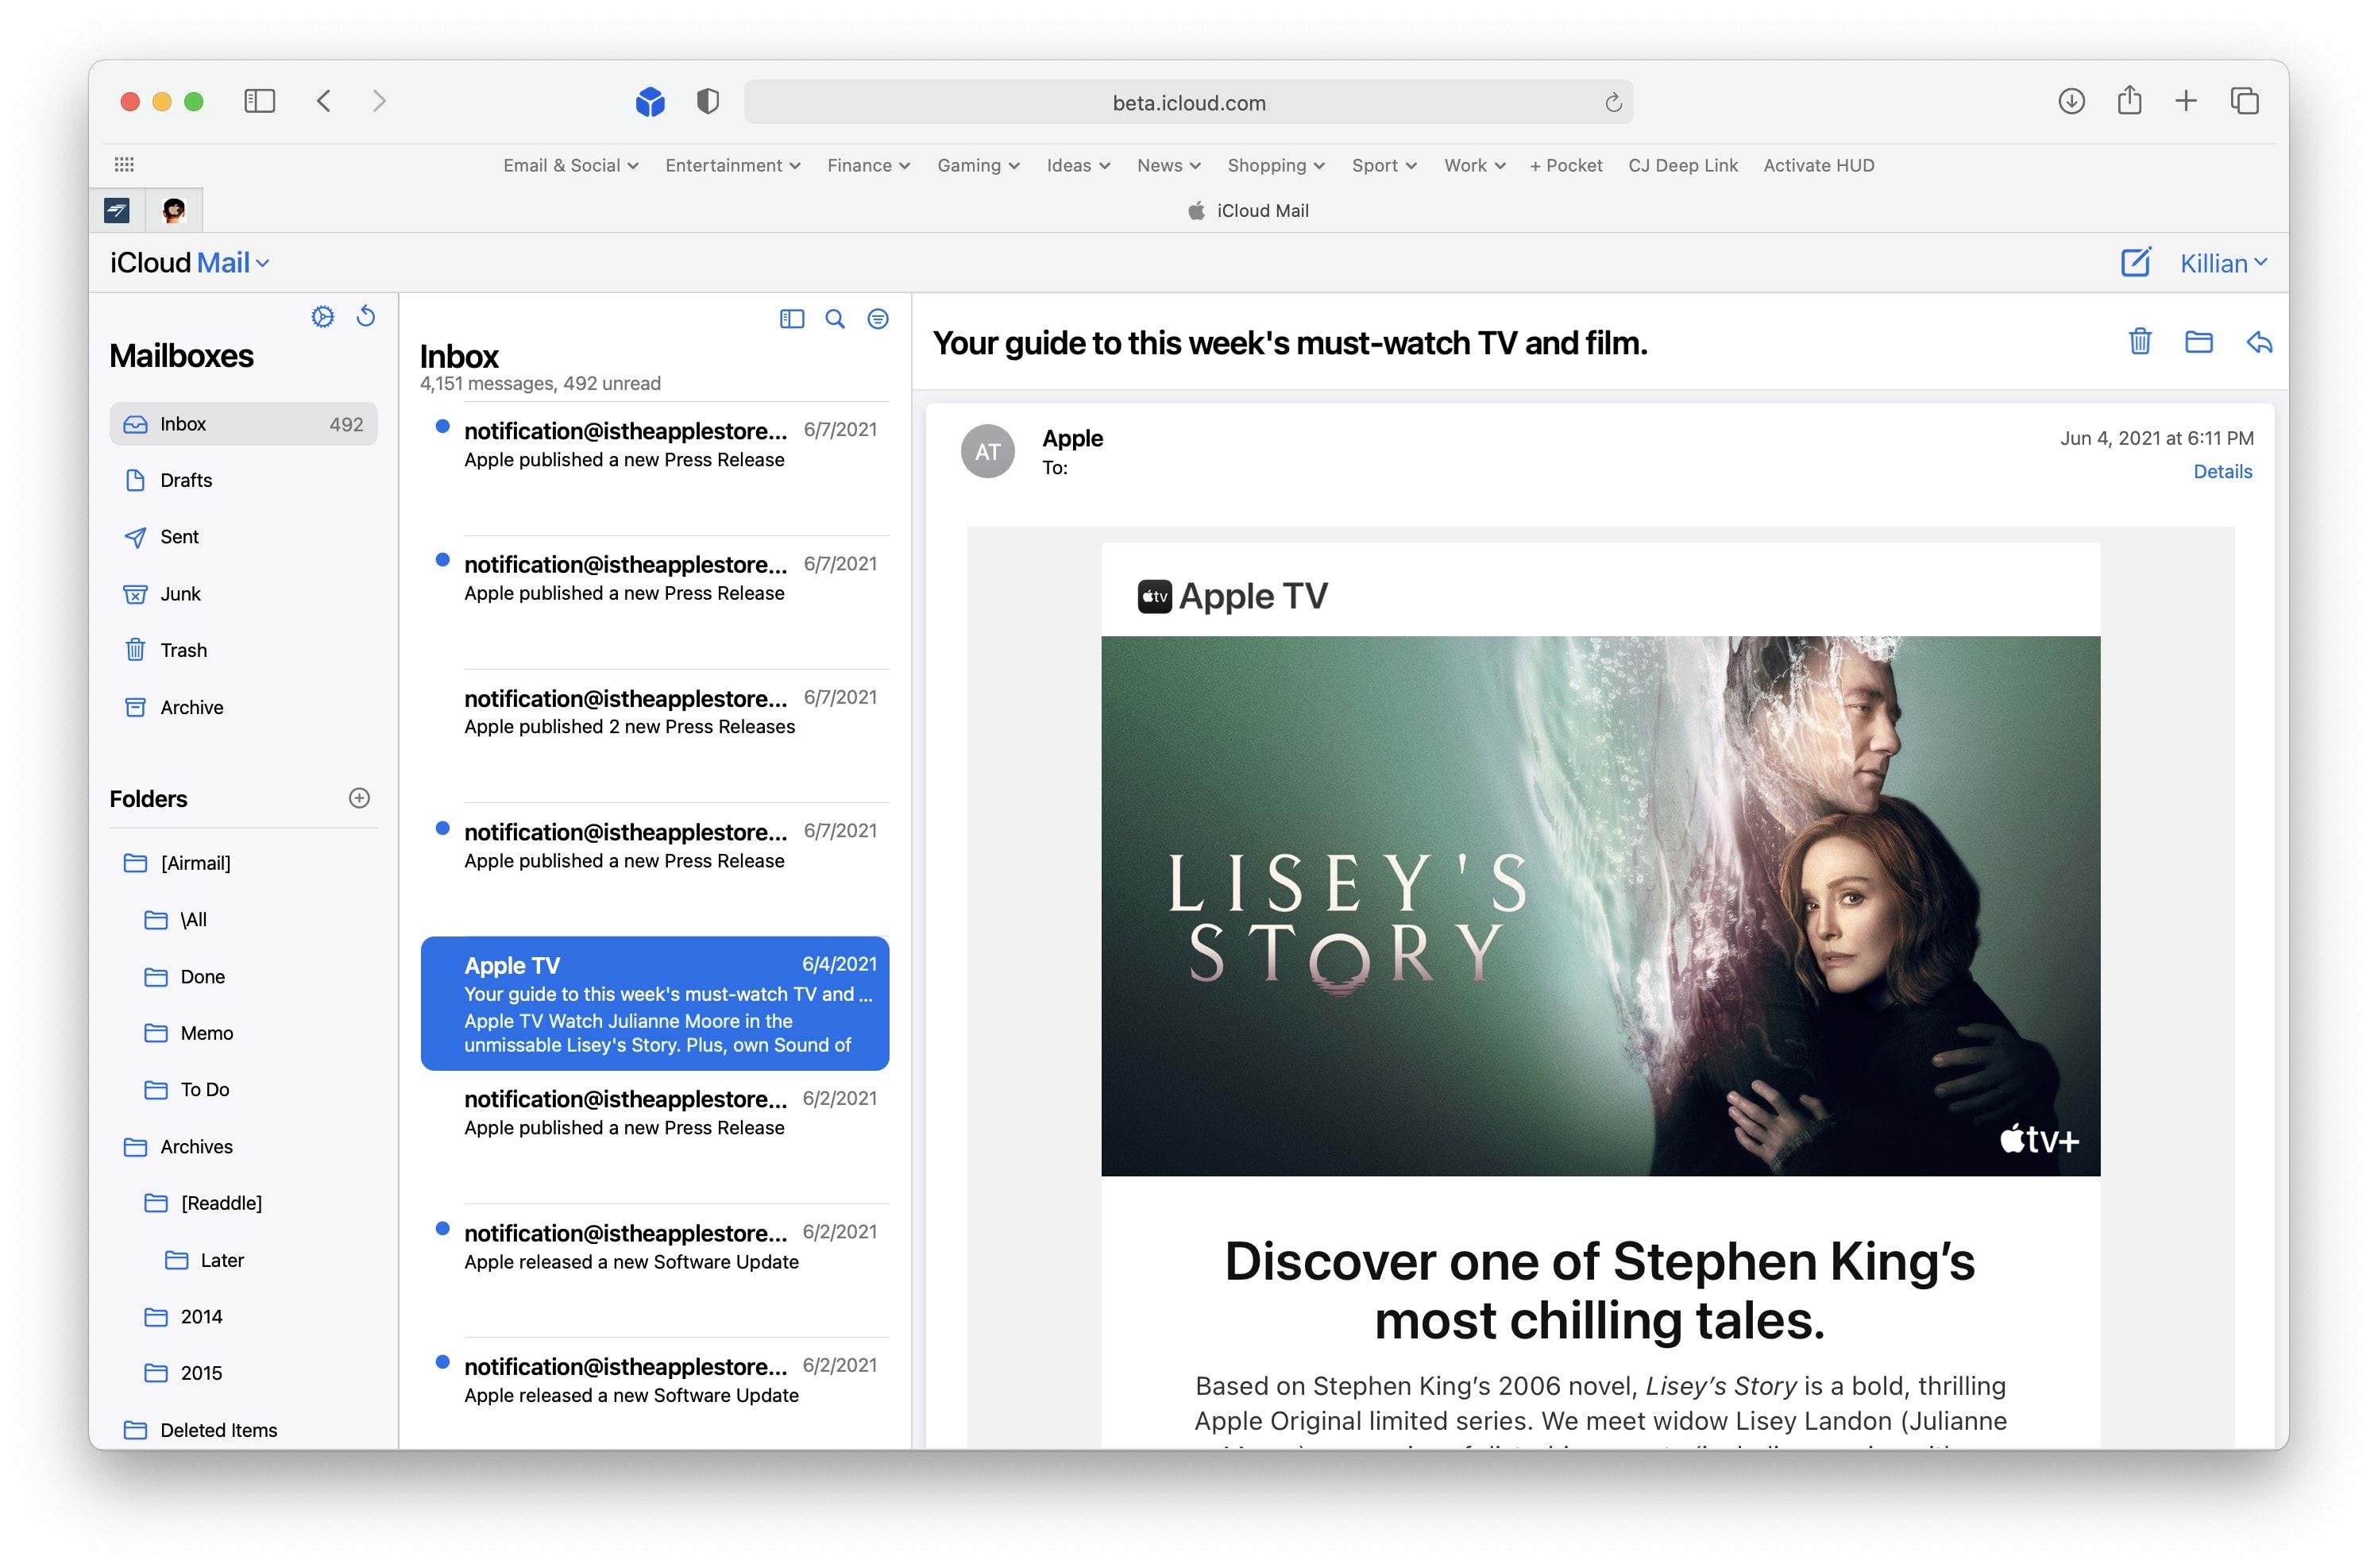Refresh mailboxes with the circular arrow
This screenshot has height=1568, width=2378.
coord(366,317)
